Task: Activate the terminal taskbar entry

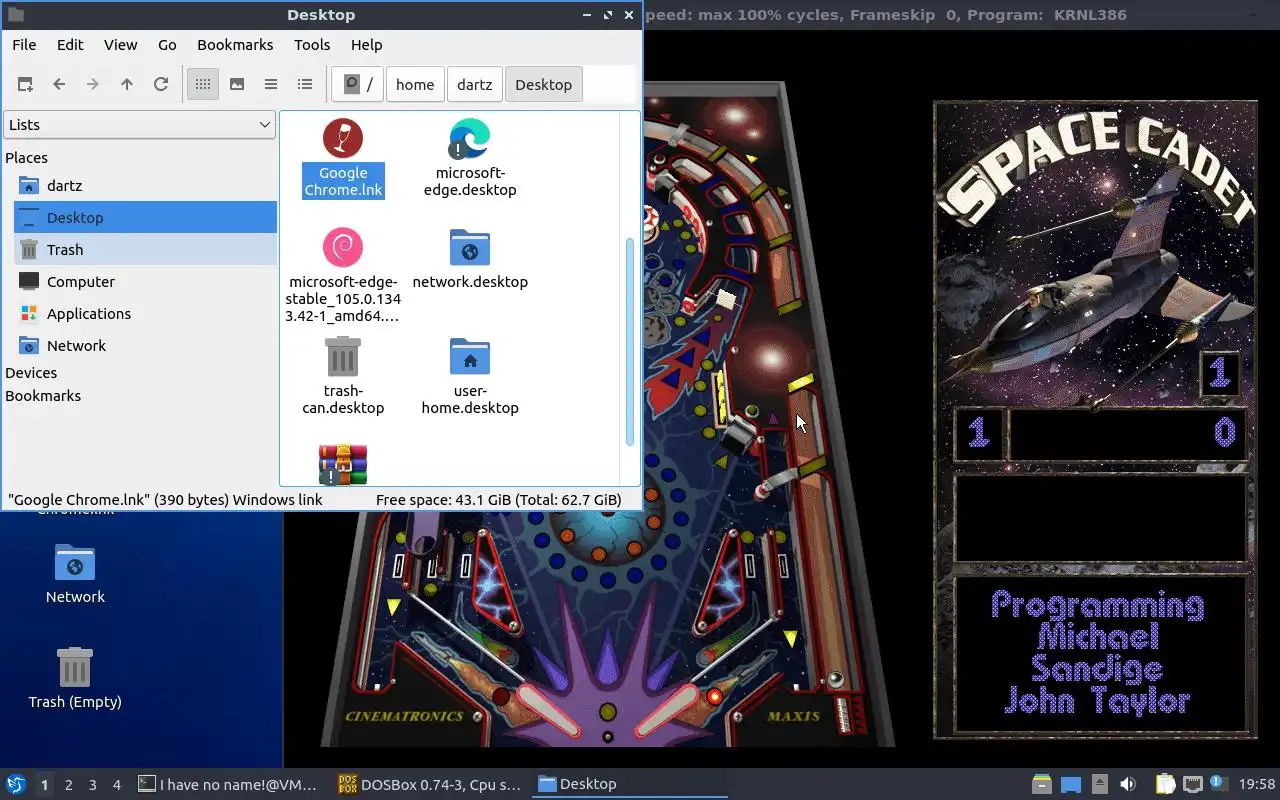Action: click(x=229, y=785)
